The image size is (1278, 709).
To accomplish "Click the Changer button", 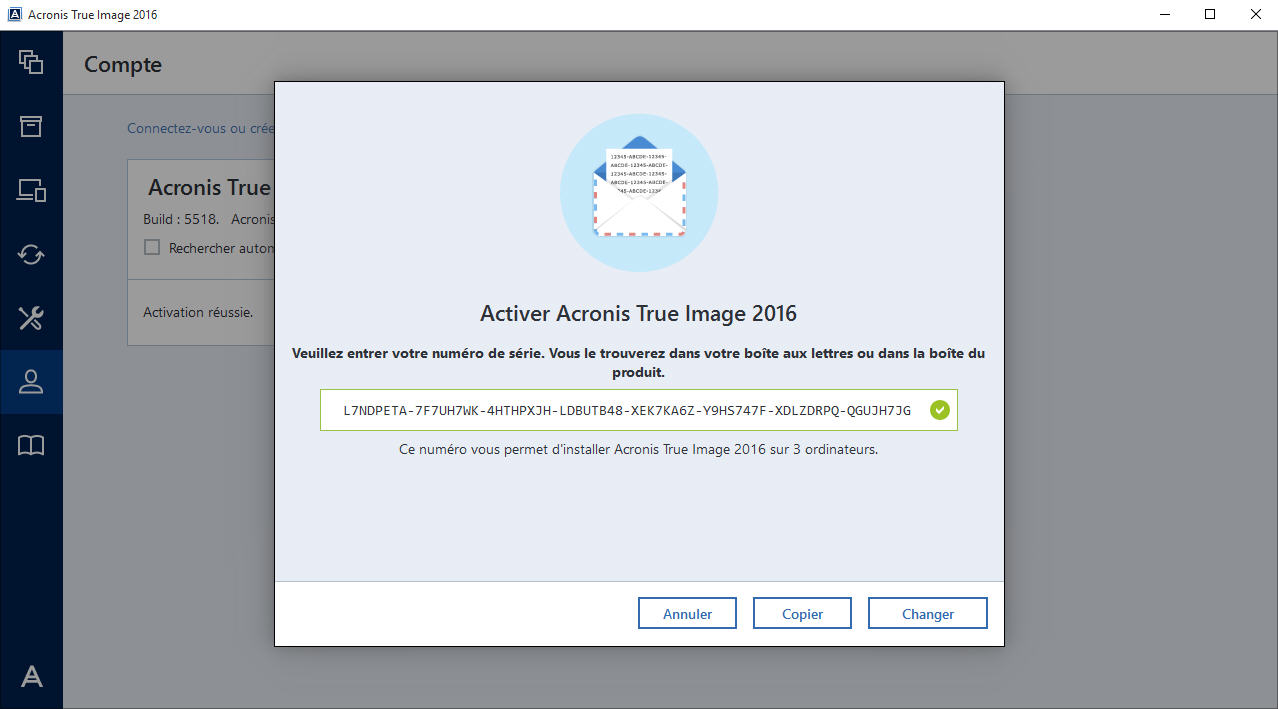I will (927, 614).
